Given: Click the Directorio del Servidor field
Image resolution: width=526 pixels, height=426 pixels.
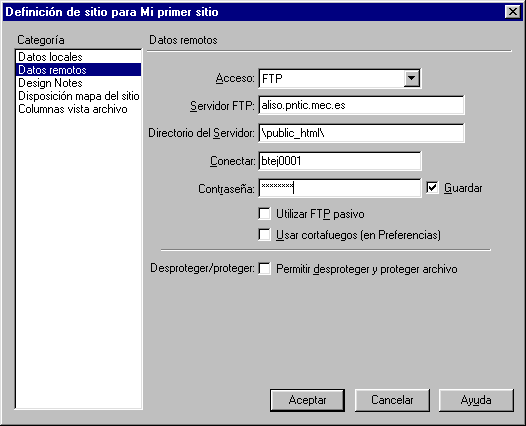Looking at the screenshot, I should [361, 133].
